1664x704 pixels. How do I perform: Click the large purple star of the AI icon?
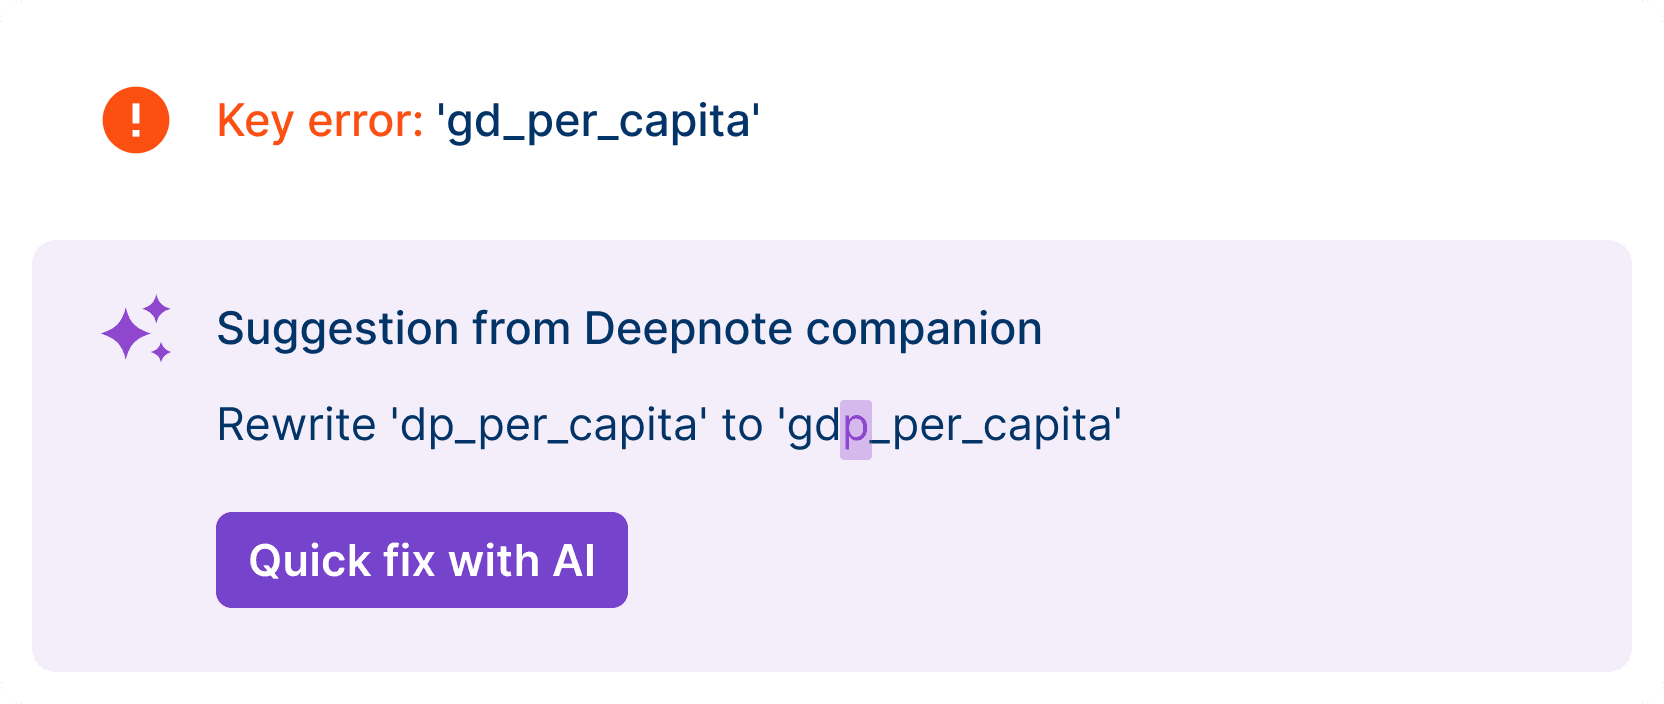127,333
